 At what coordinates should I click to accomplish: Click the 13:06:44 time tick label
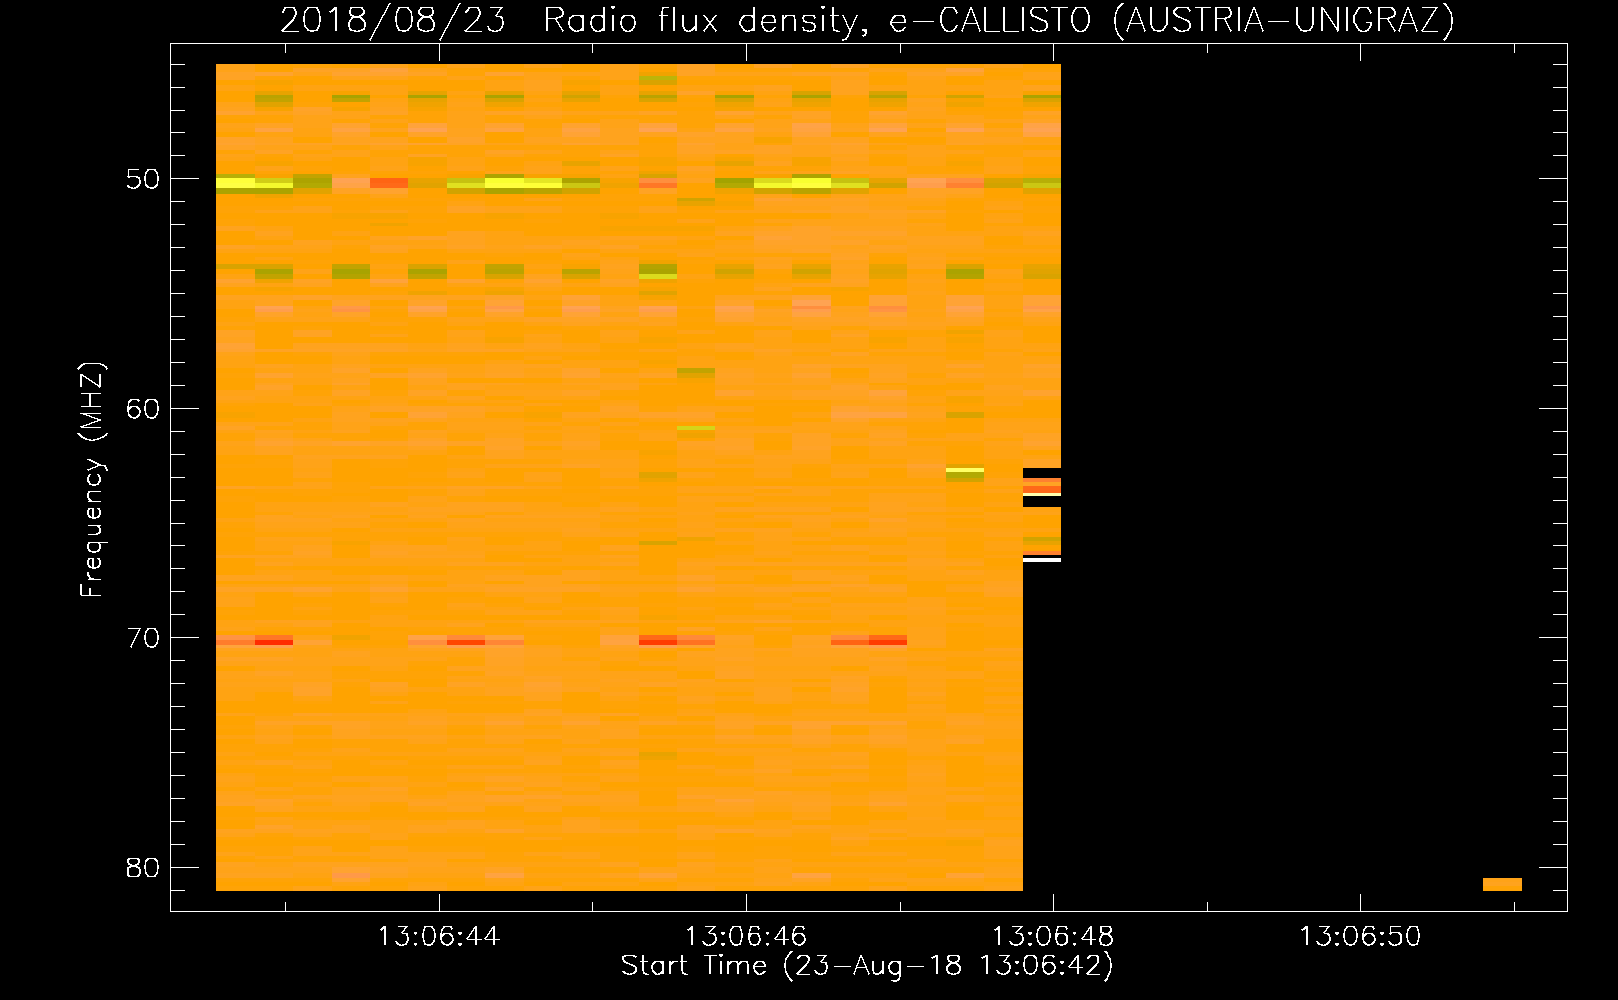(x=438, y=937)
